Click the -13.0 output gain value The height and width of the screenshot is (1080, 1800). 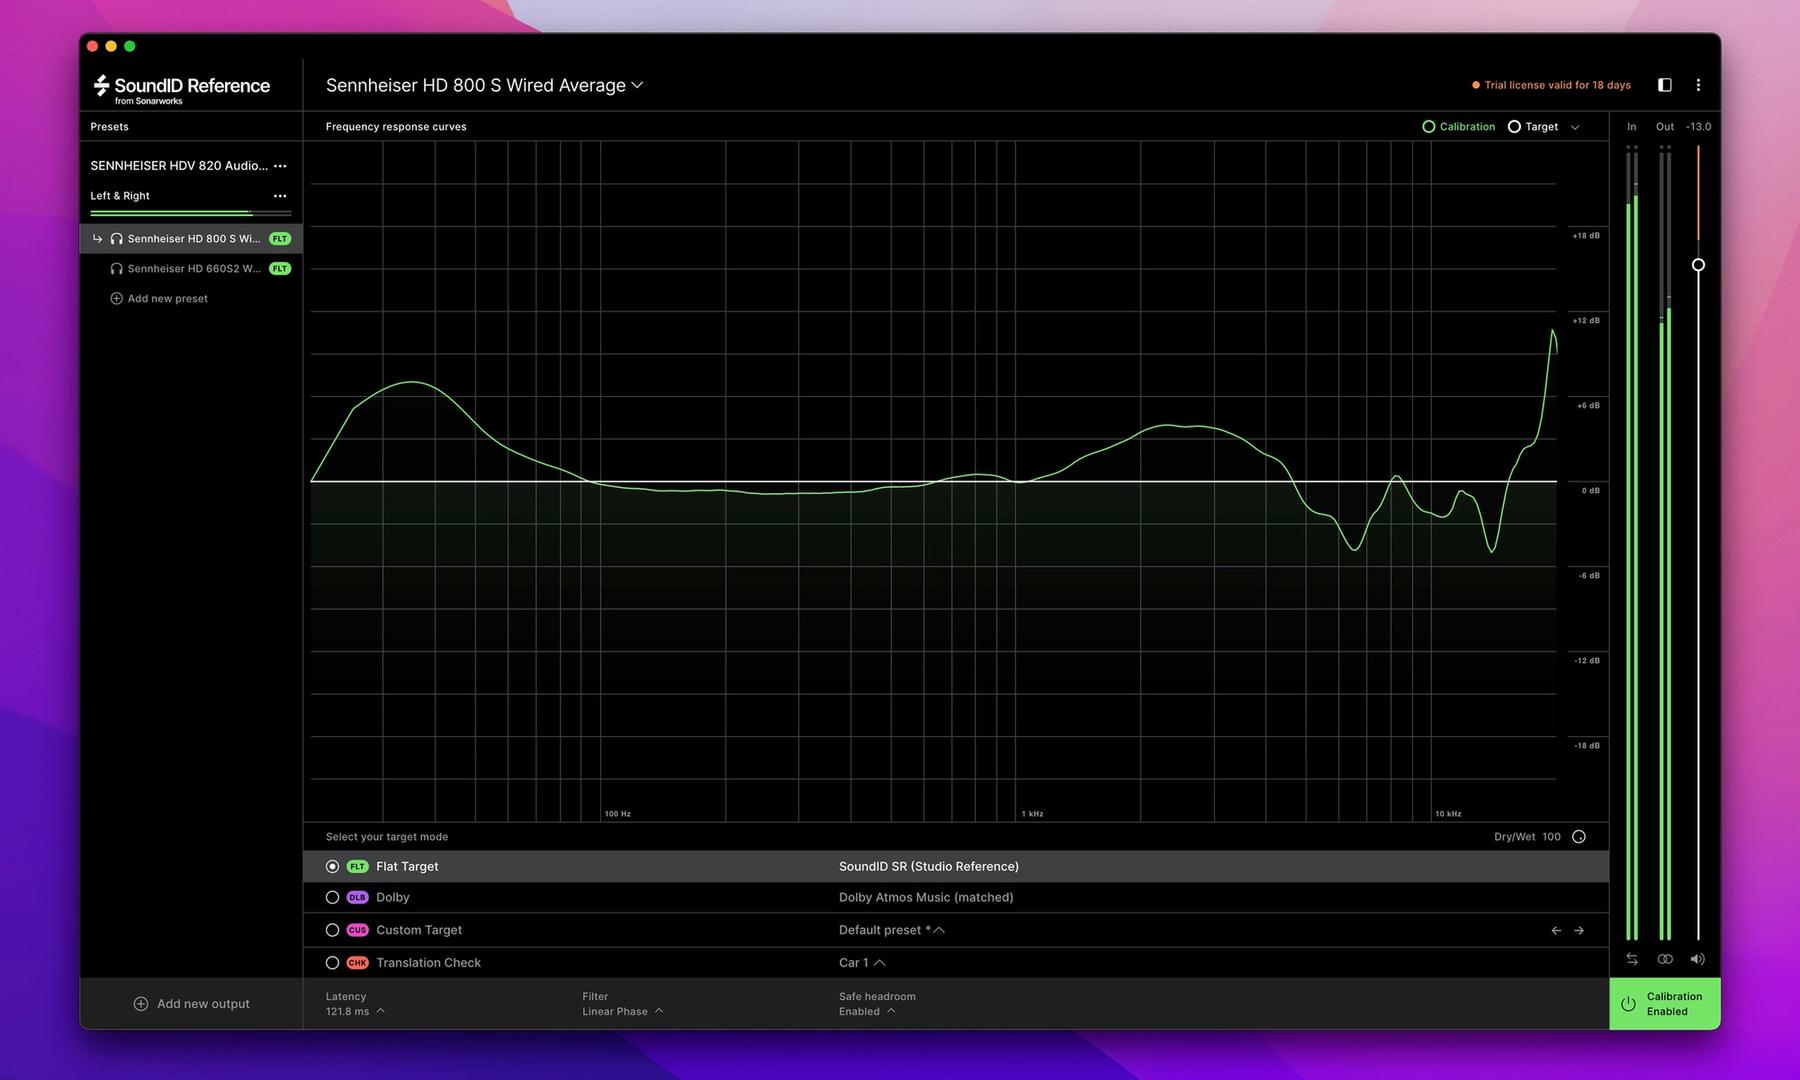(x=1698, y=127)
